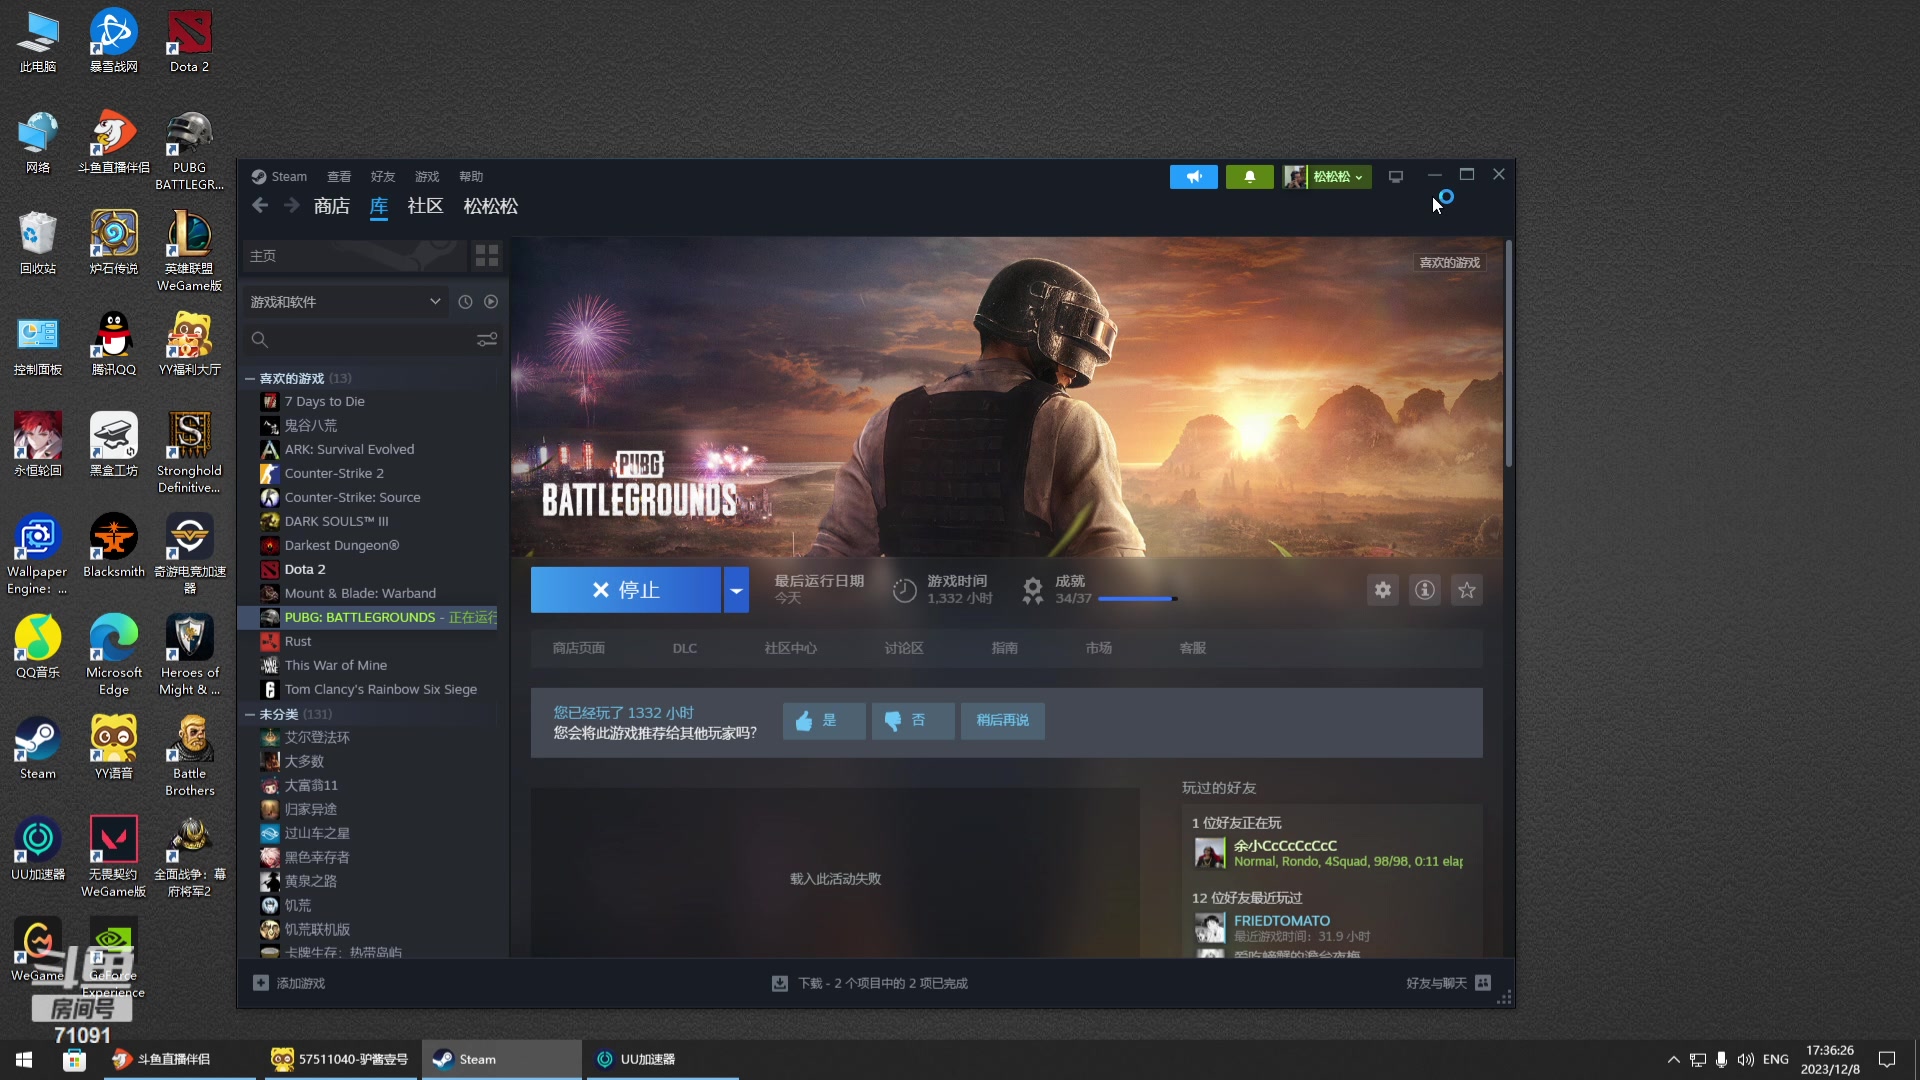Screen dimensions: 1920x1080
Task: Open the 帮助 menu
Action: pos(471,177)
